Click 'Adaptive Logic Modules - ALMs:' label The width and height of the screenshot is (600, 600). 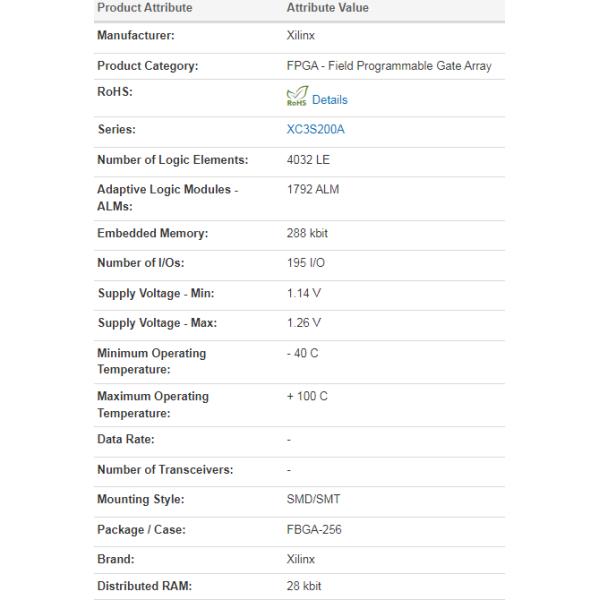168,198
